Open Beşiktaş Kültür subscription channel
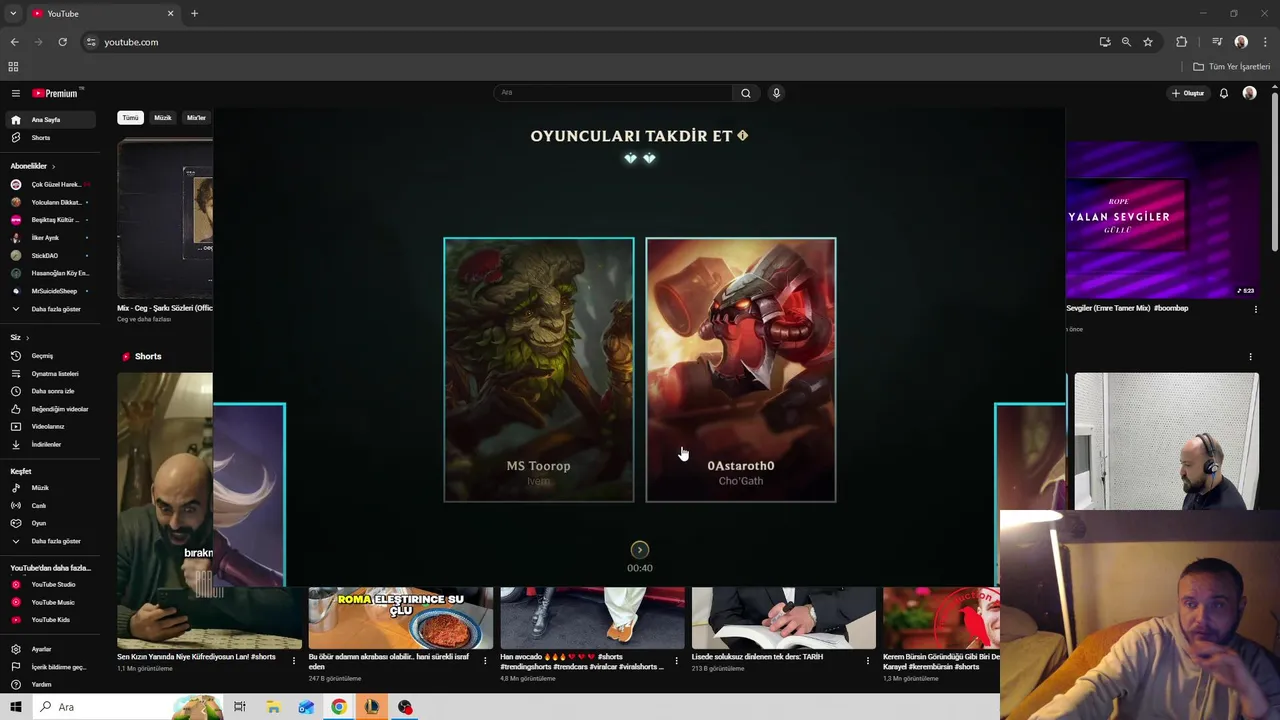 coord(52,220)
